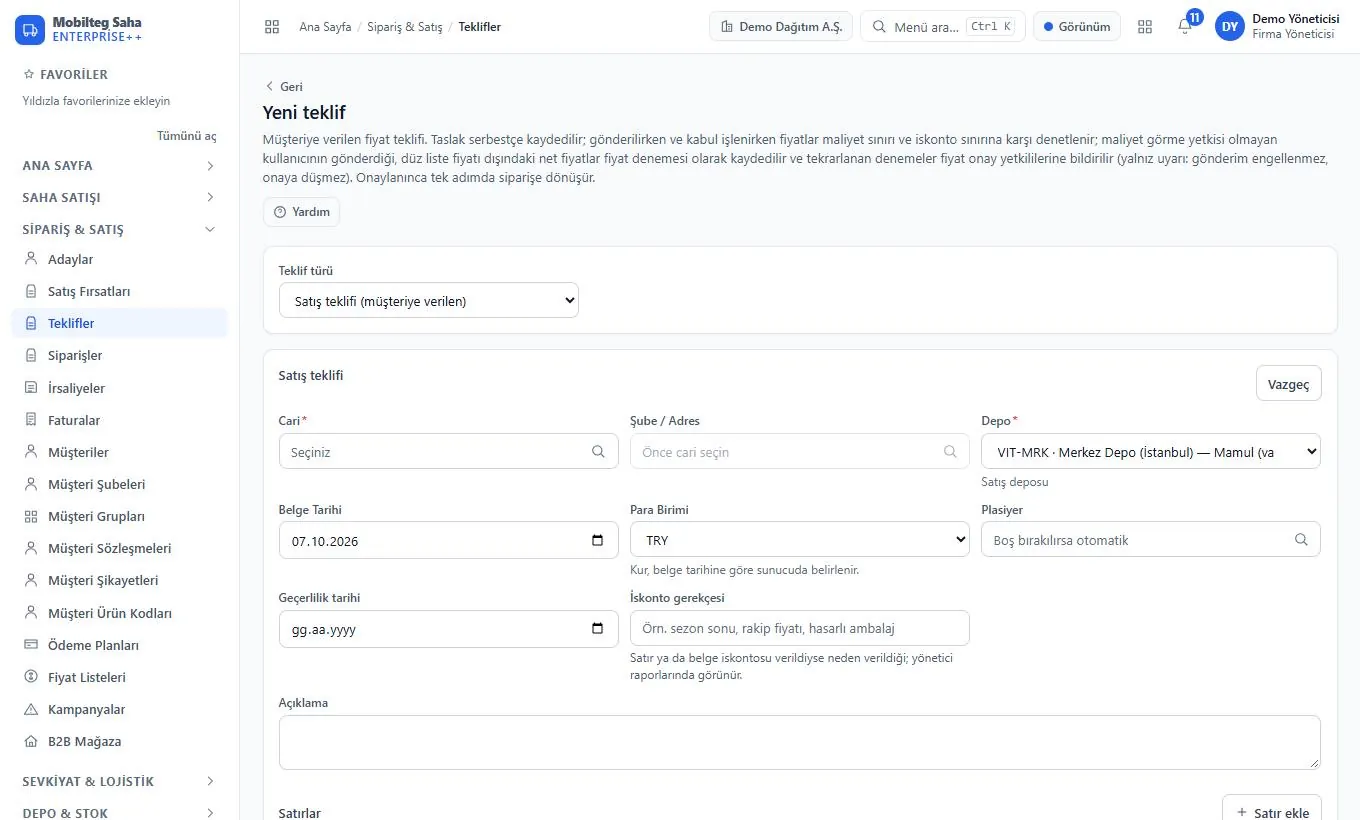
Task: Click the İskonto gerekçesi input field
Action: click(x=800, y=628)
